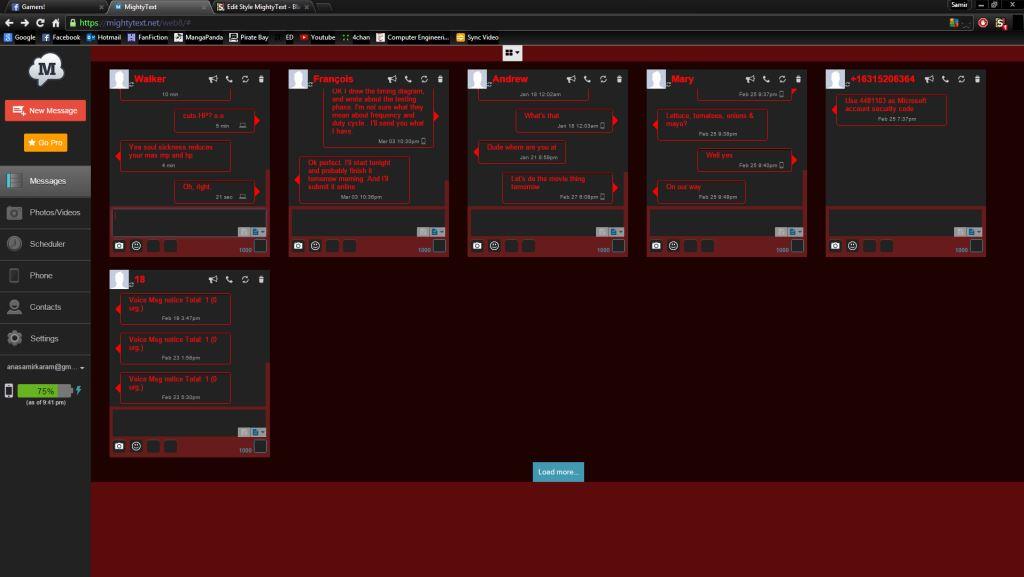Delete the Mary conversation

pyautogui.click(x=798, y=79)
